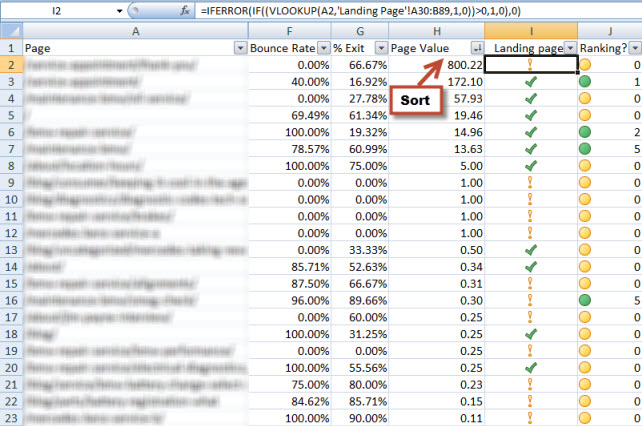Expand the Name Box dropdown arrow
This screenshot has height=426, width=642.
pyautogui.click(x=120, y=10)
